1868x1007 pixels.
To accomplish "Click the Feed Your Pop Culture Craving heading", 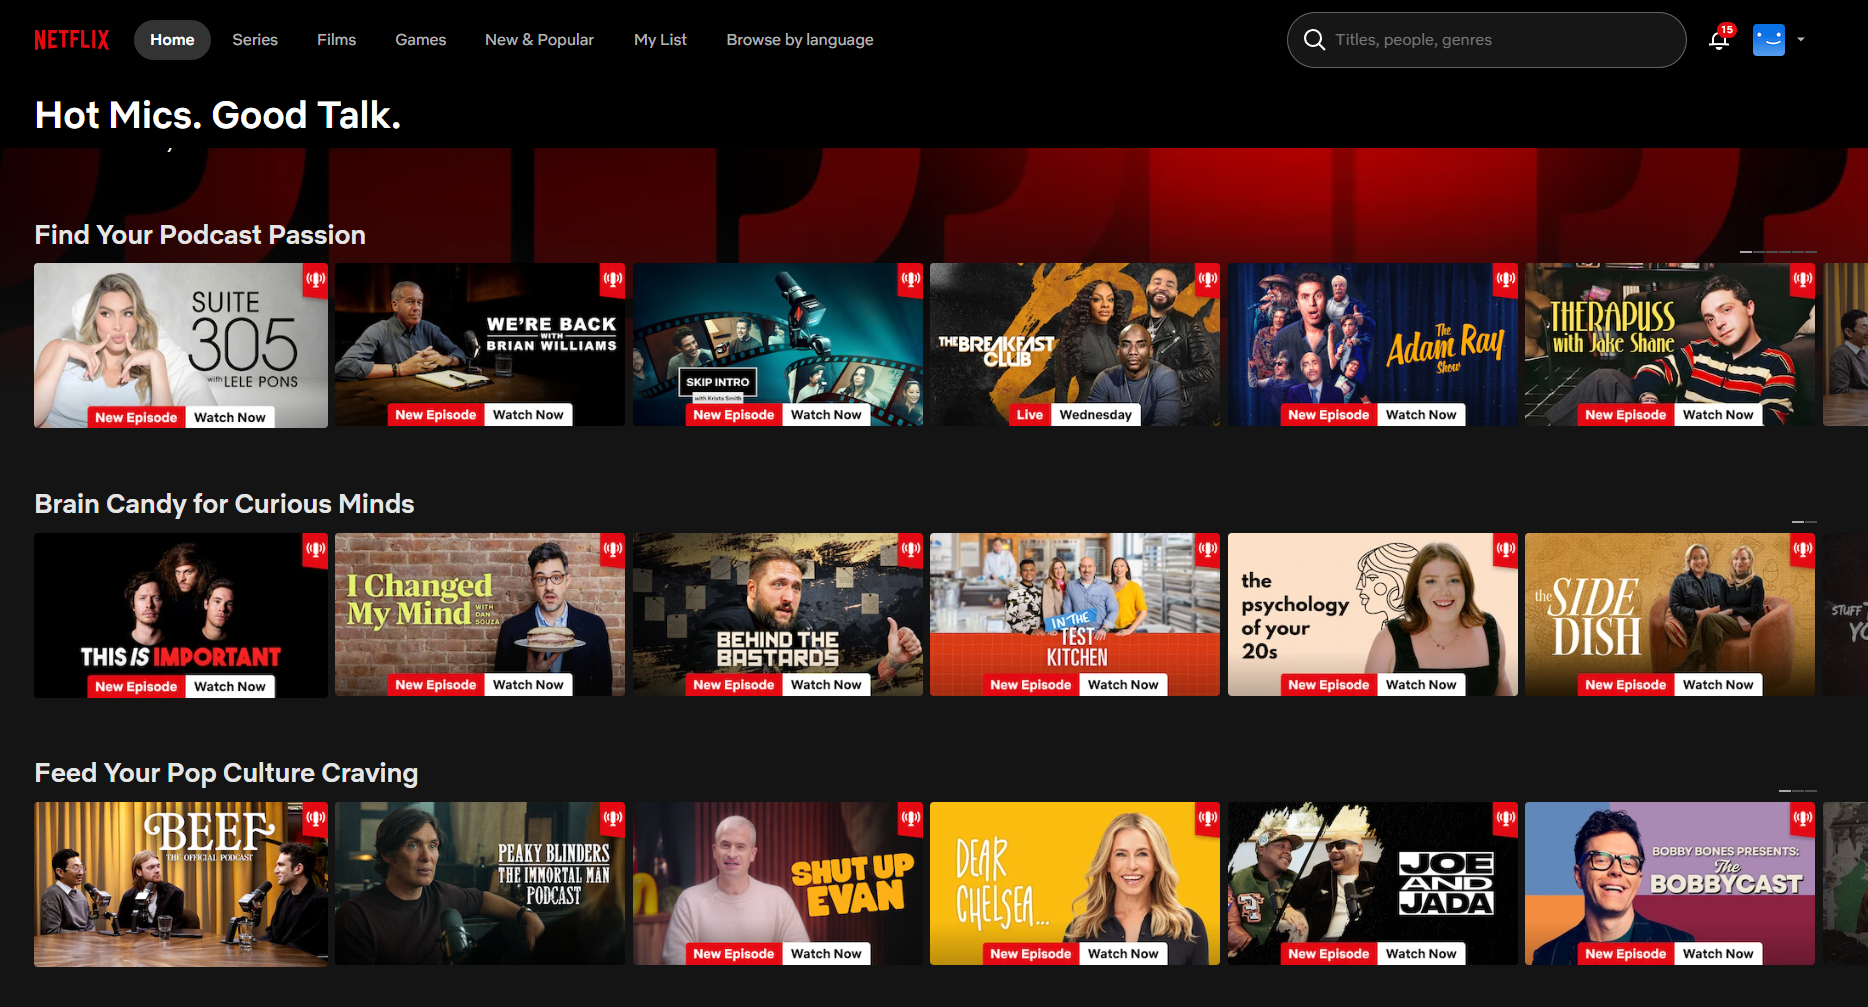I will pyautogui.click(x=226, y=773).
